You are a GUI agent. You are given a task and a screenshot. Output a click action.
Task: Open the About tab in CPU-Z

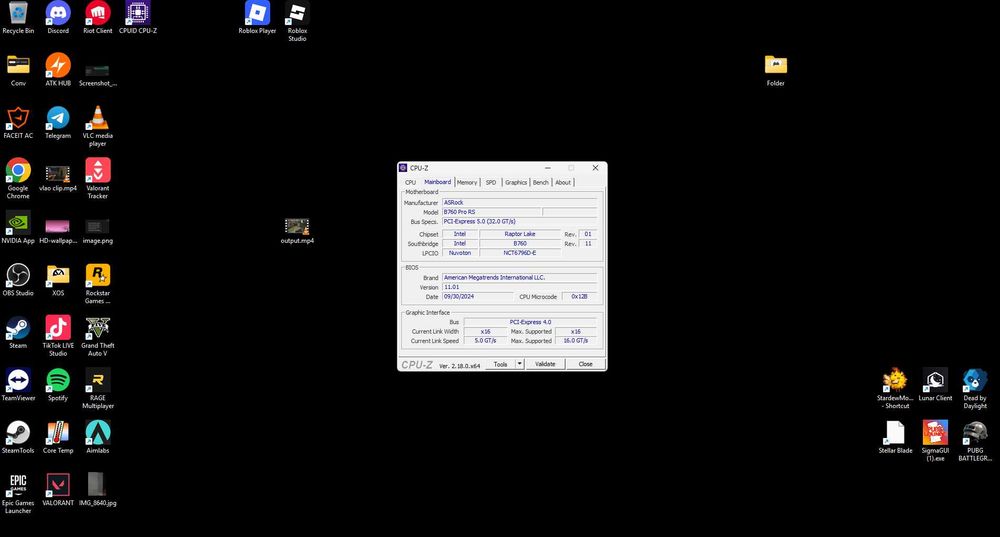tap(563, 182)
